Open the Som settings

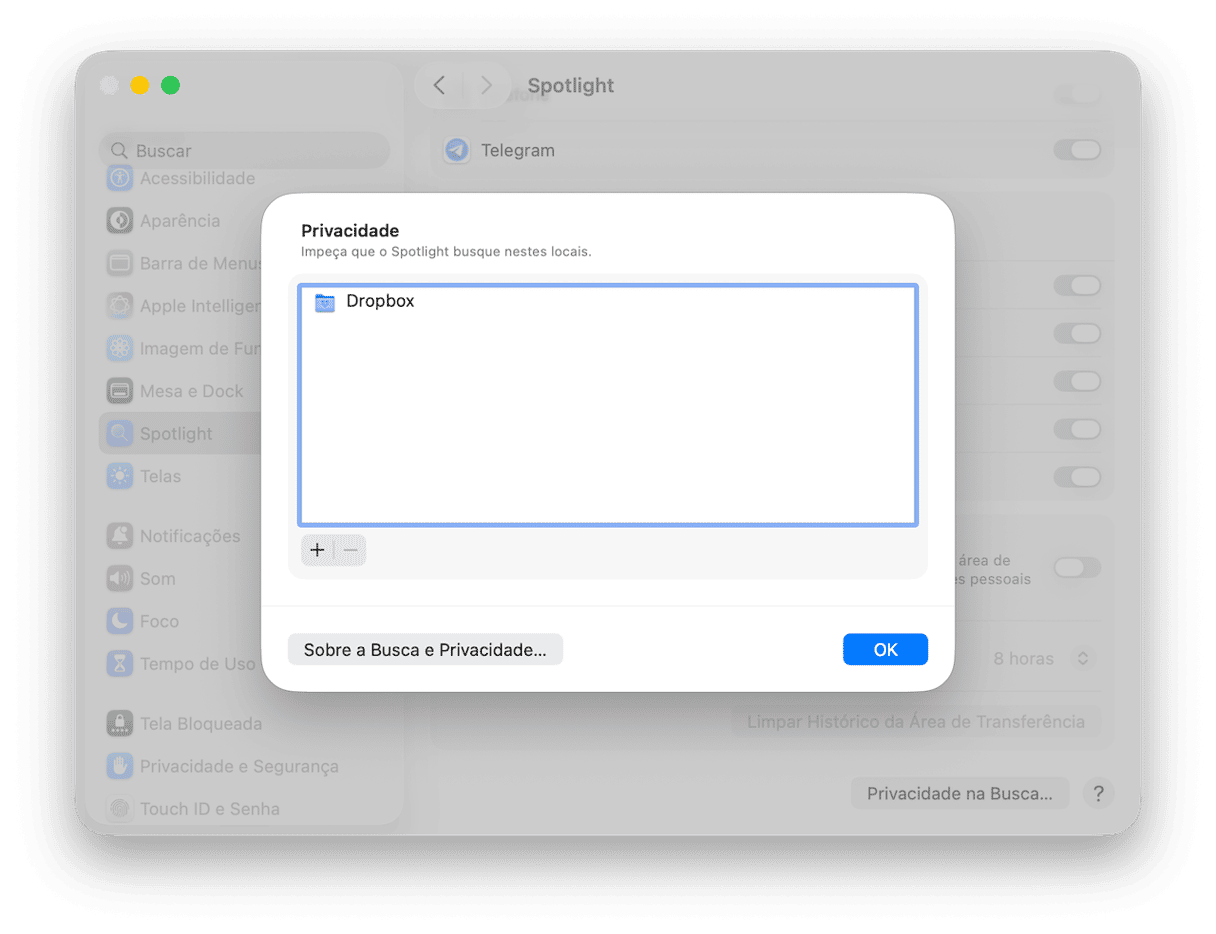pyautogui.click(x=157, y=579)
